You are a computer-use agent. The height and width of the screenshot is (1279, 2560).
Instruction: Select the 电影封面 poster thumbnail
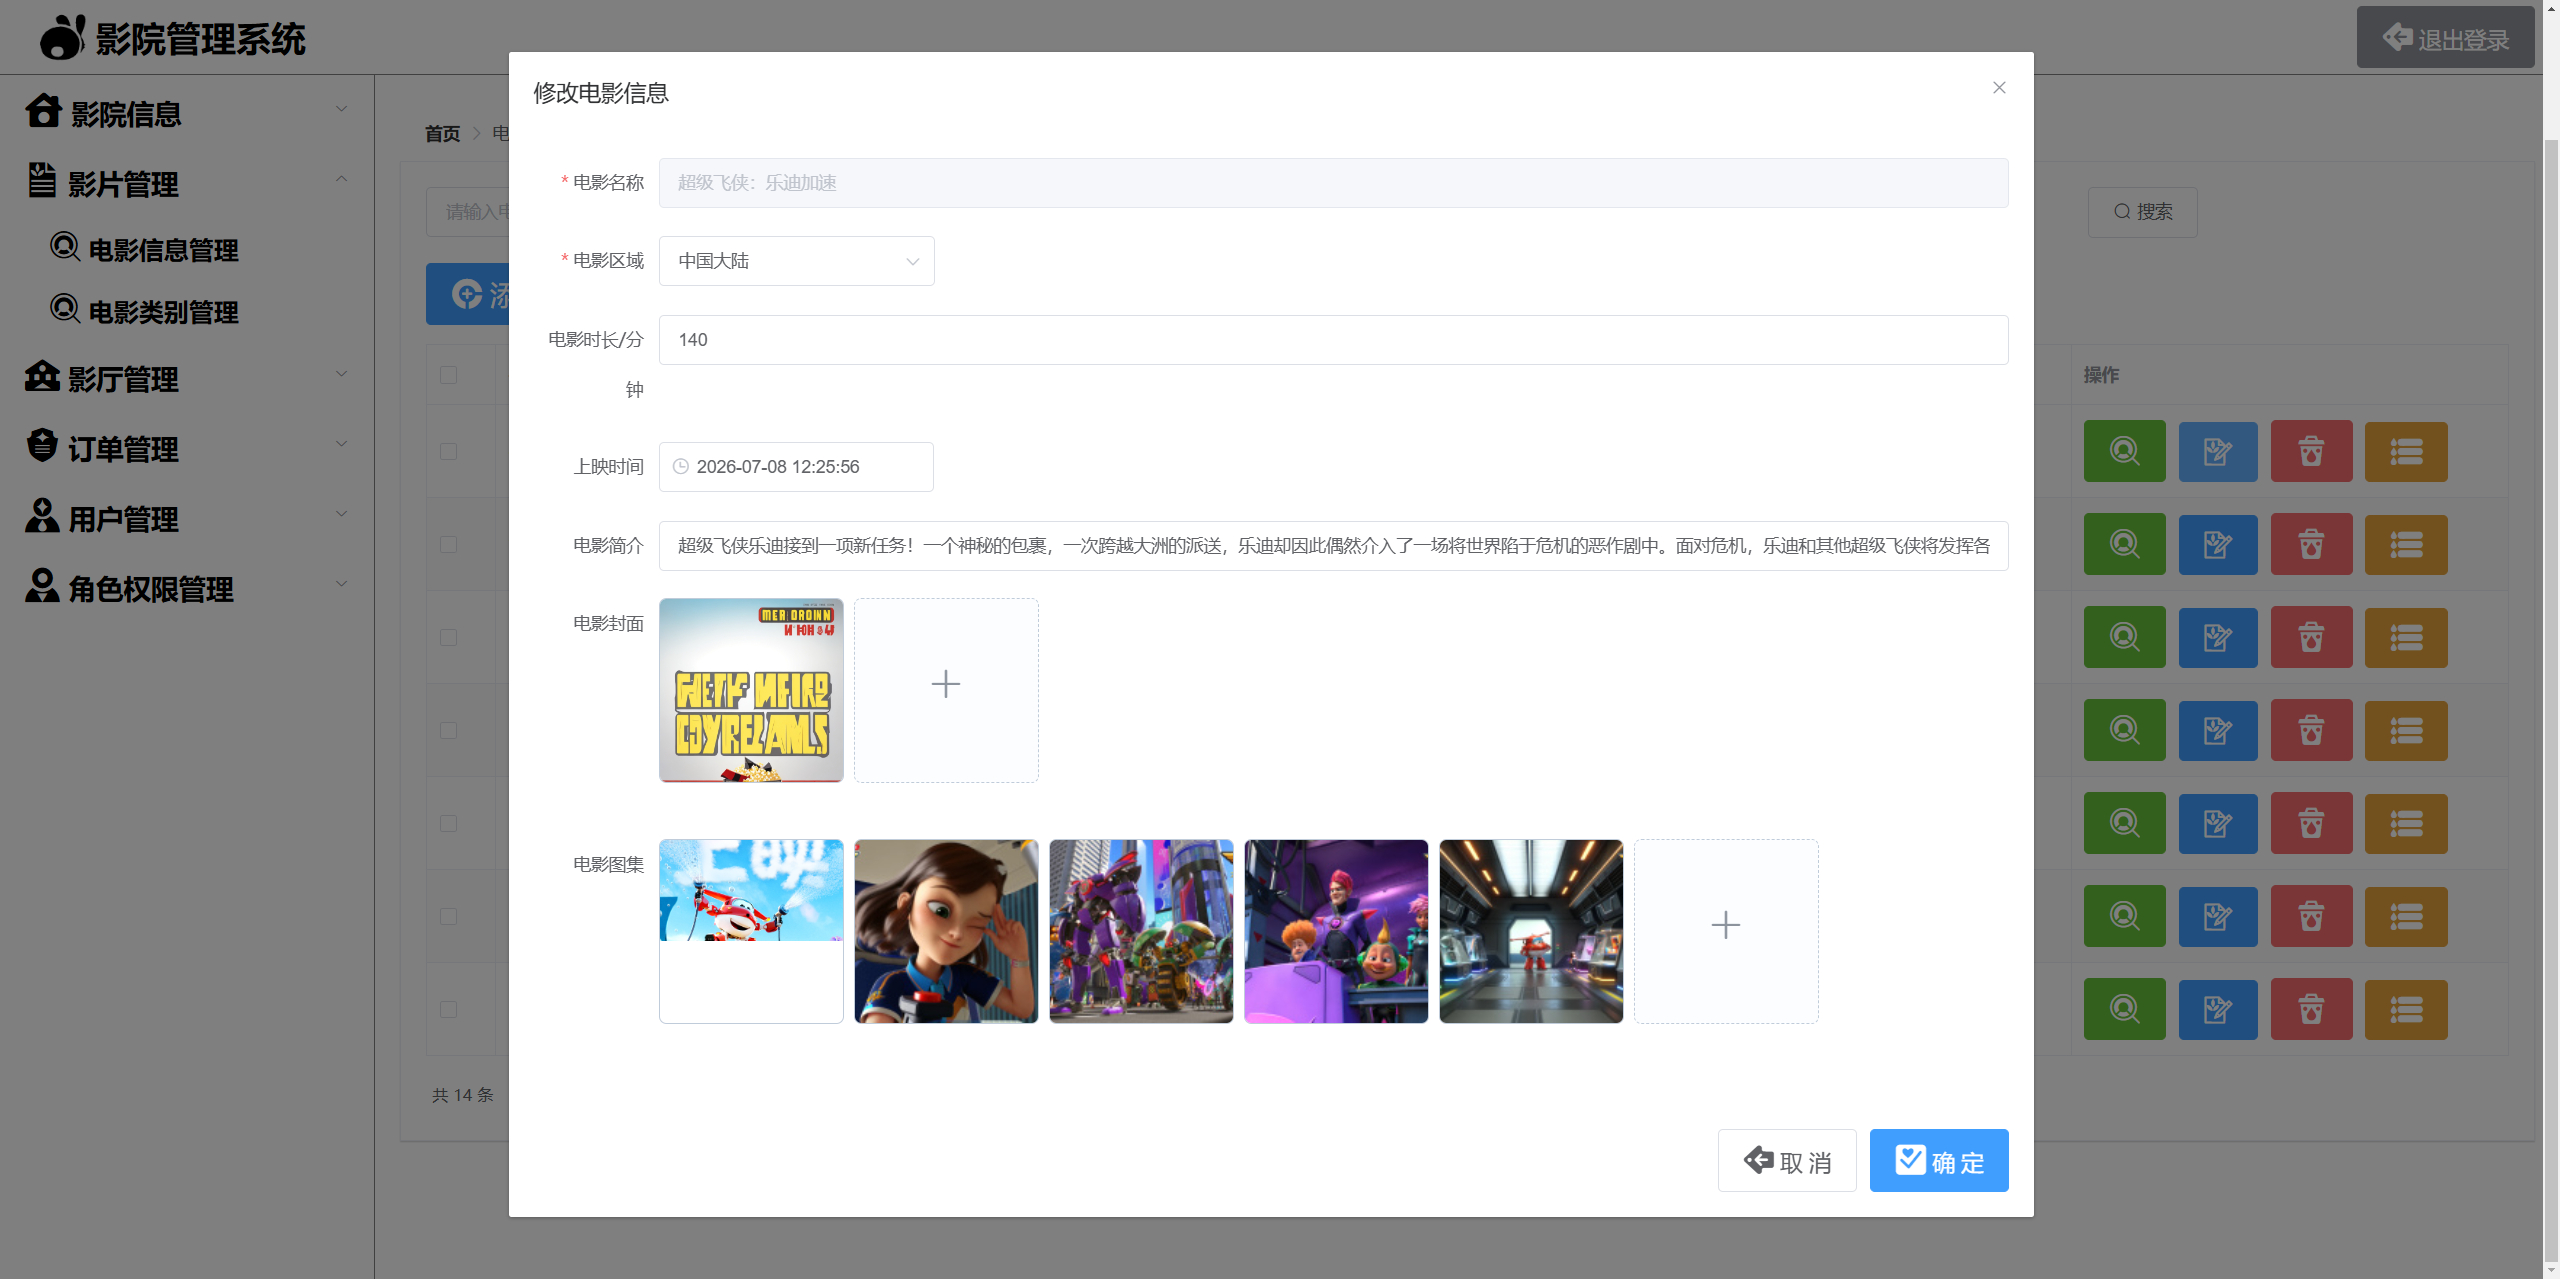[751, 690]
